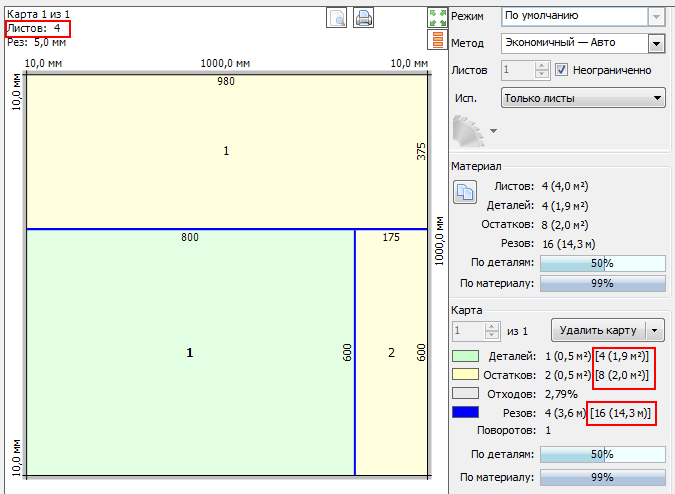This screenshot has height=494, width=675.
Task: Click the Листов number field
Action: click(x=518, y=70)
